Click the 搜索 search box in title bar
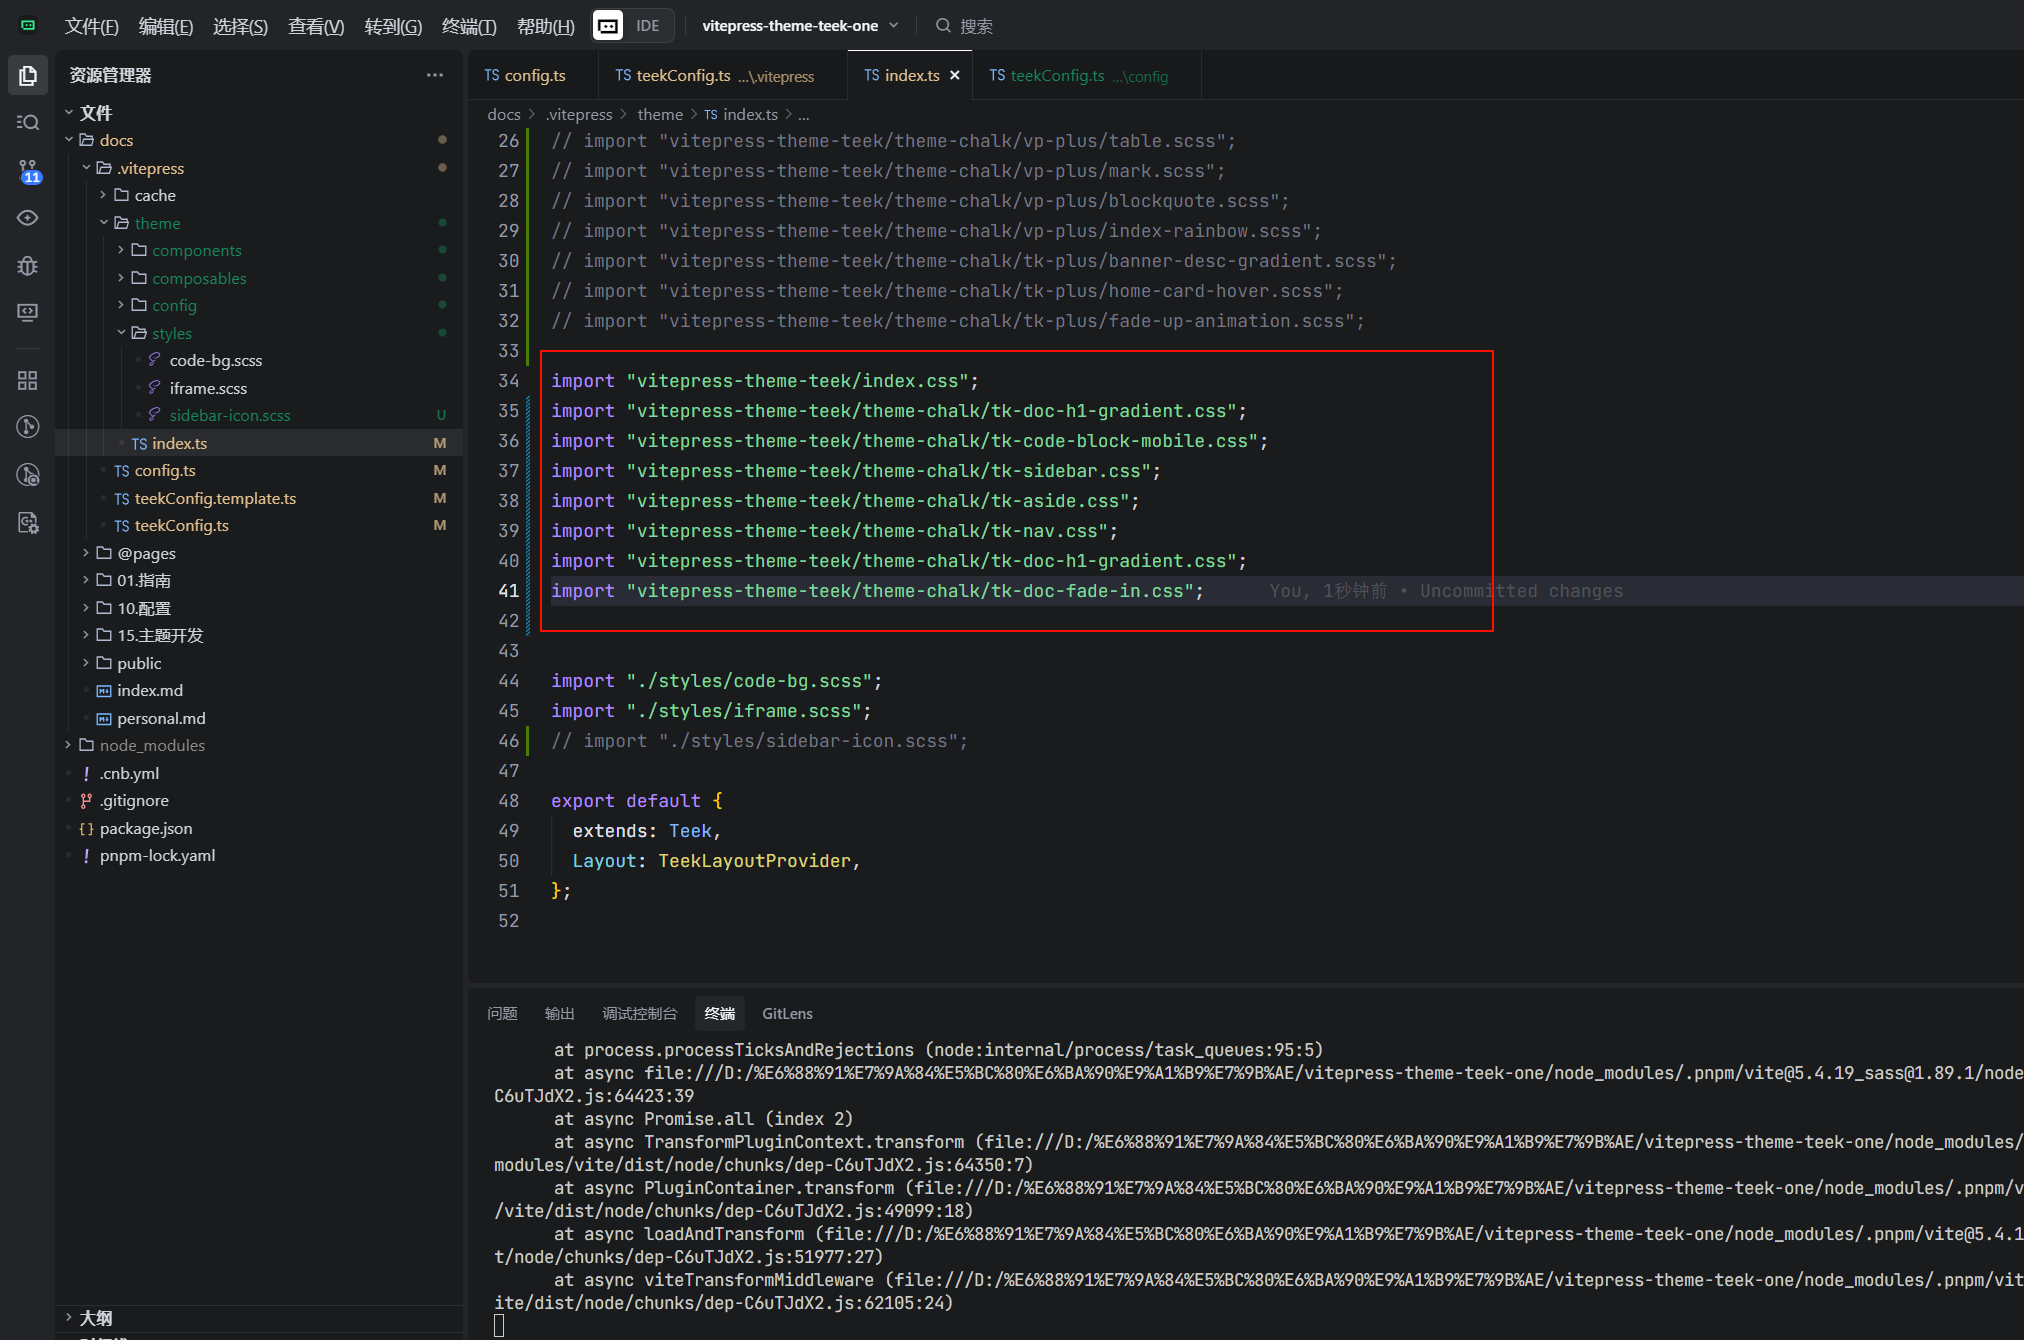Screen dimensions: 2024x1340 click(x=975, y=26)
